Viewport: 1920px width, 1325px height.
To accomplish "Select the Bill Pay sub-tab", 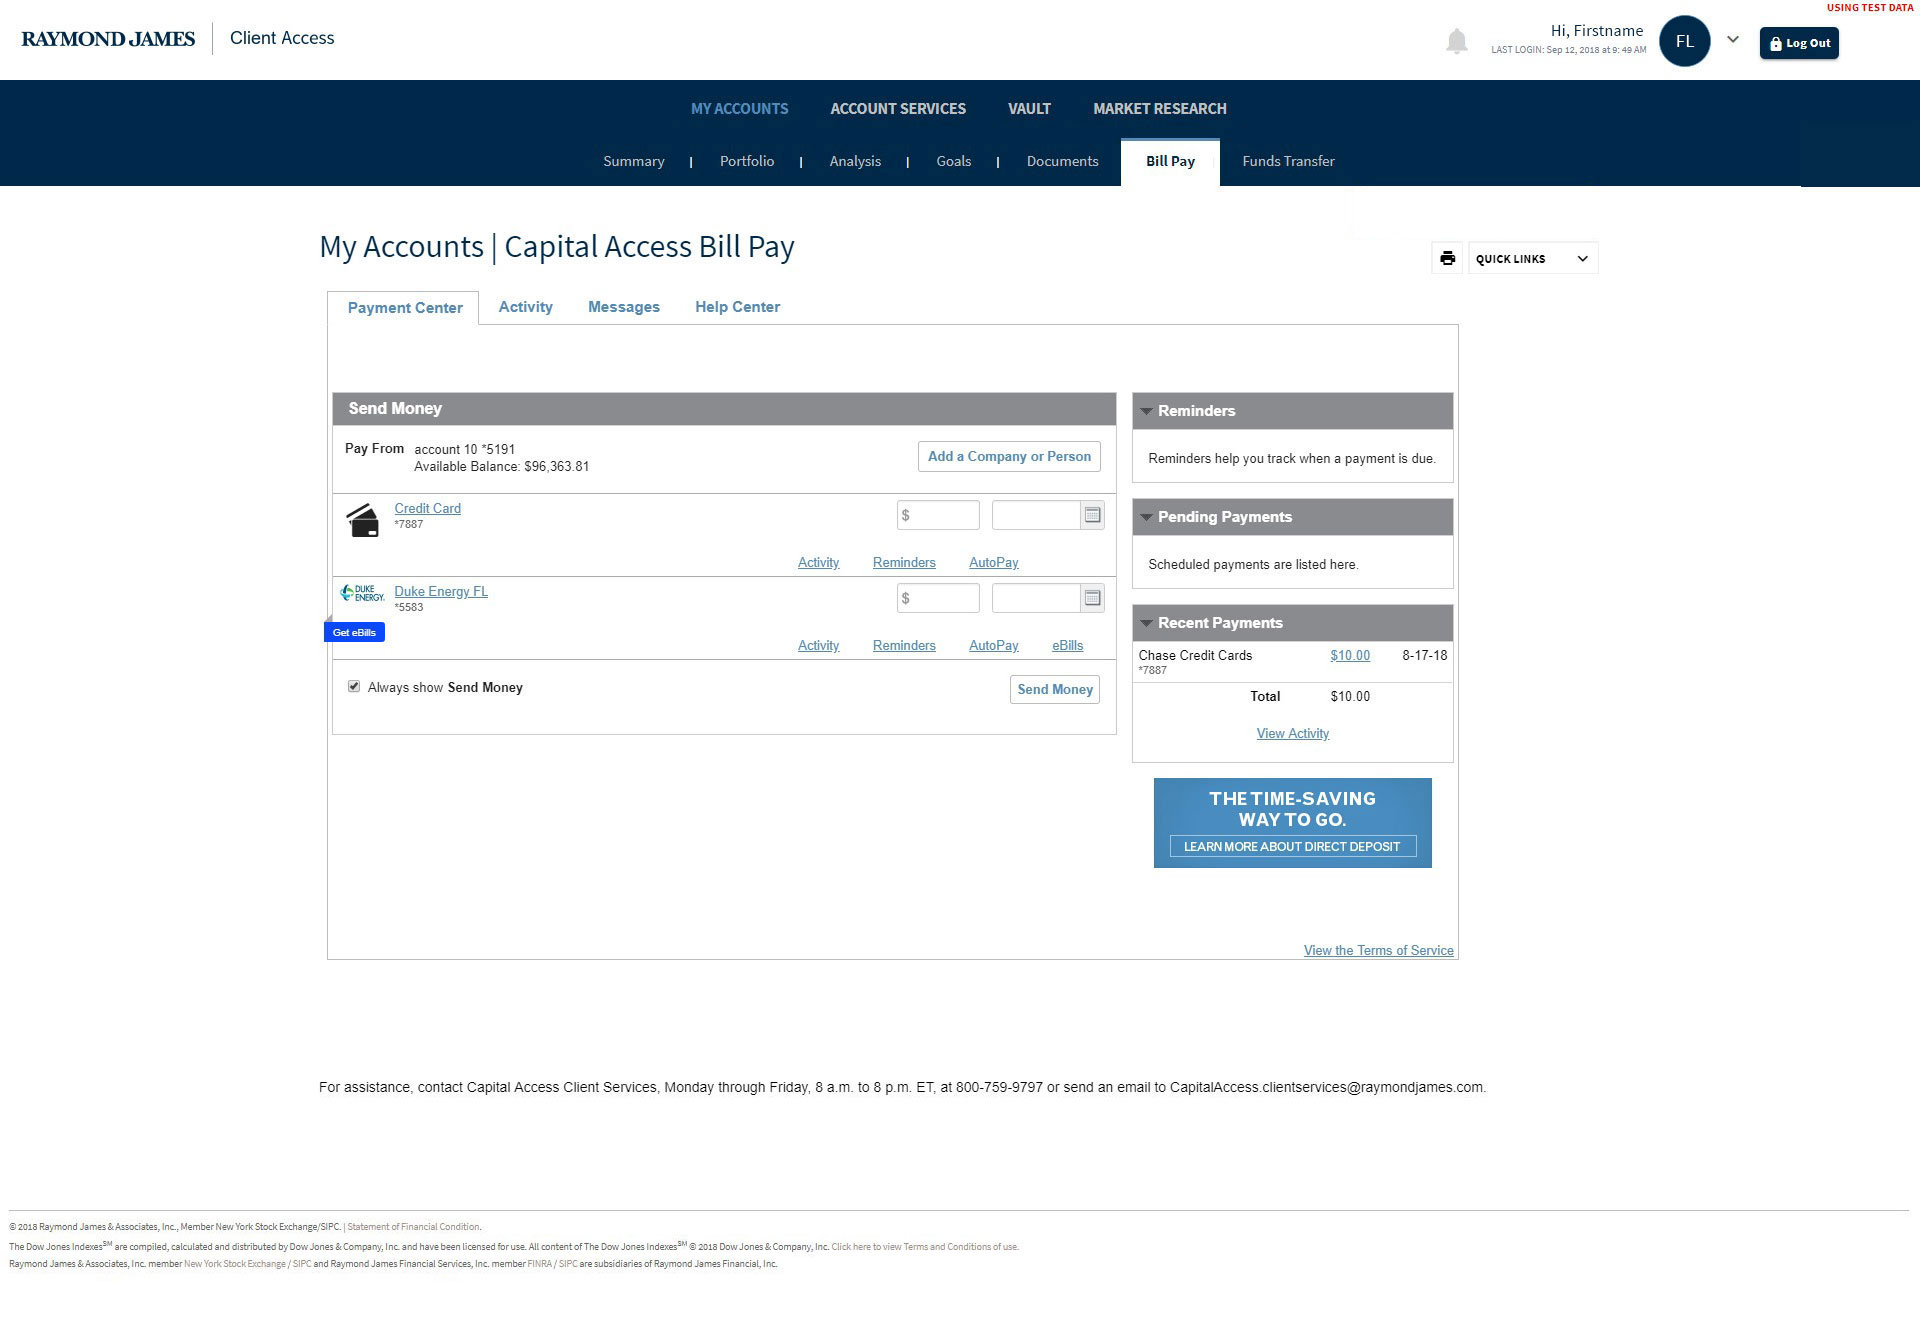I will [1170, 161].
